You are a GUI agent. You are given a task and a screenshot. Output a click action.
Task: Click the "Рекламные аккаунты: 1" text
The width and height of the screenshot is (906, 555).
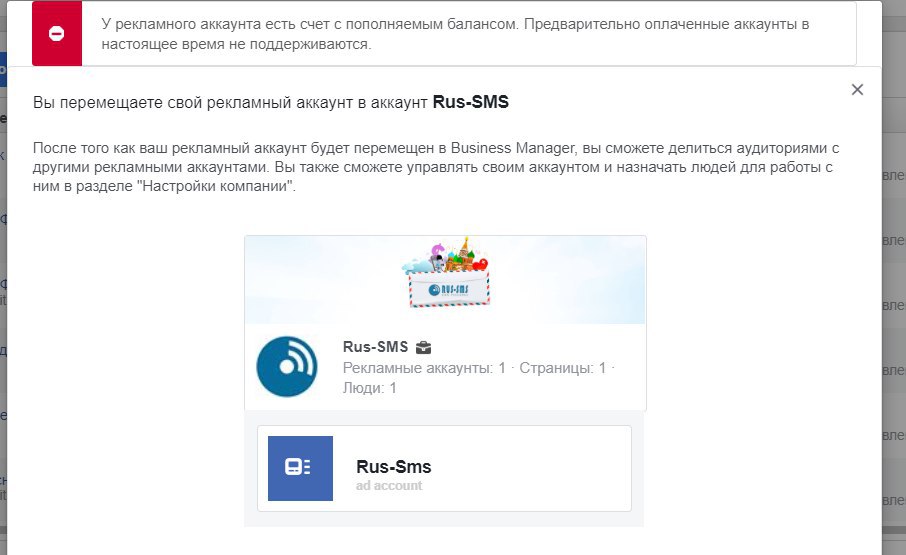tap(424, 368)
